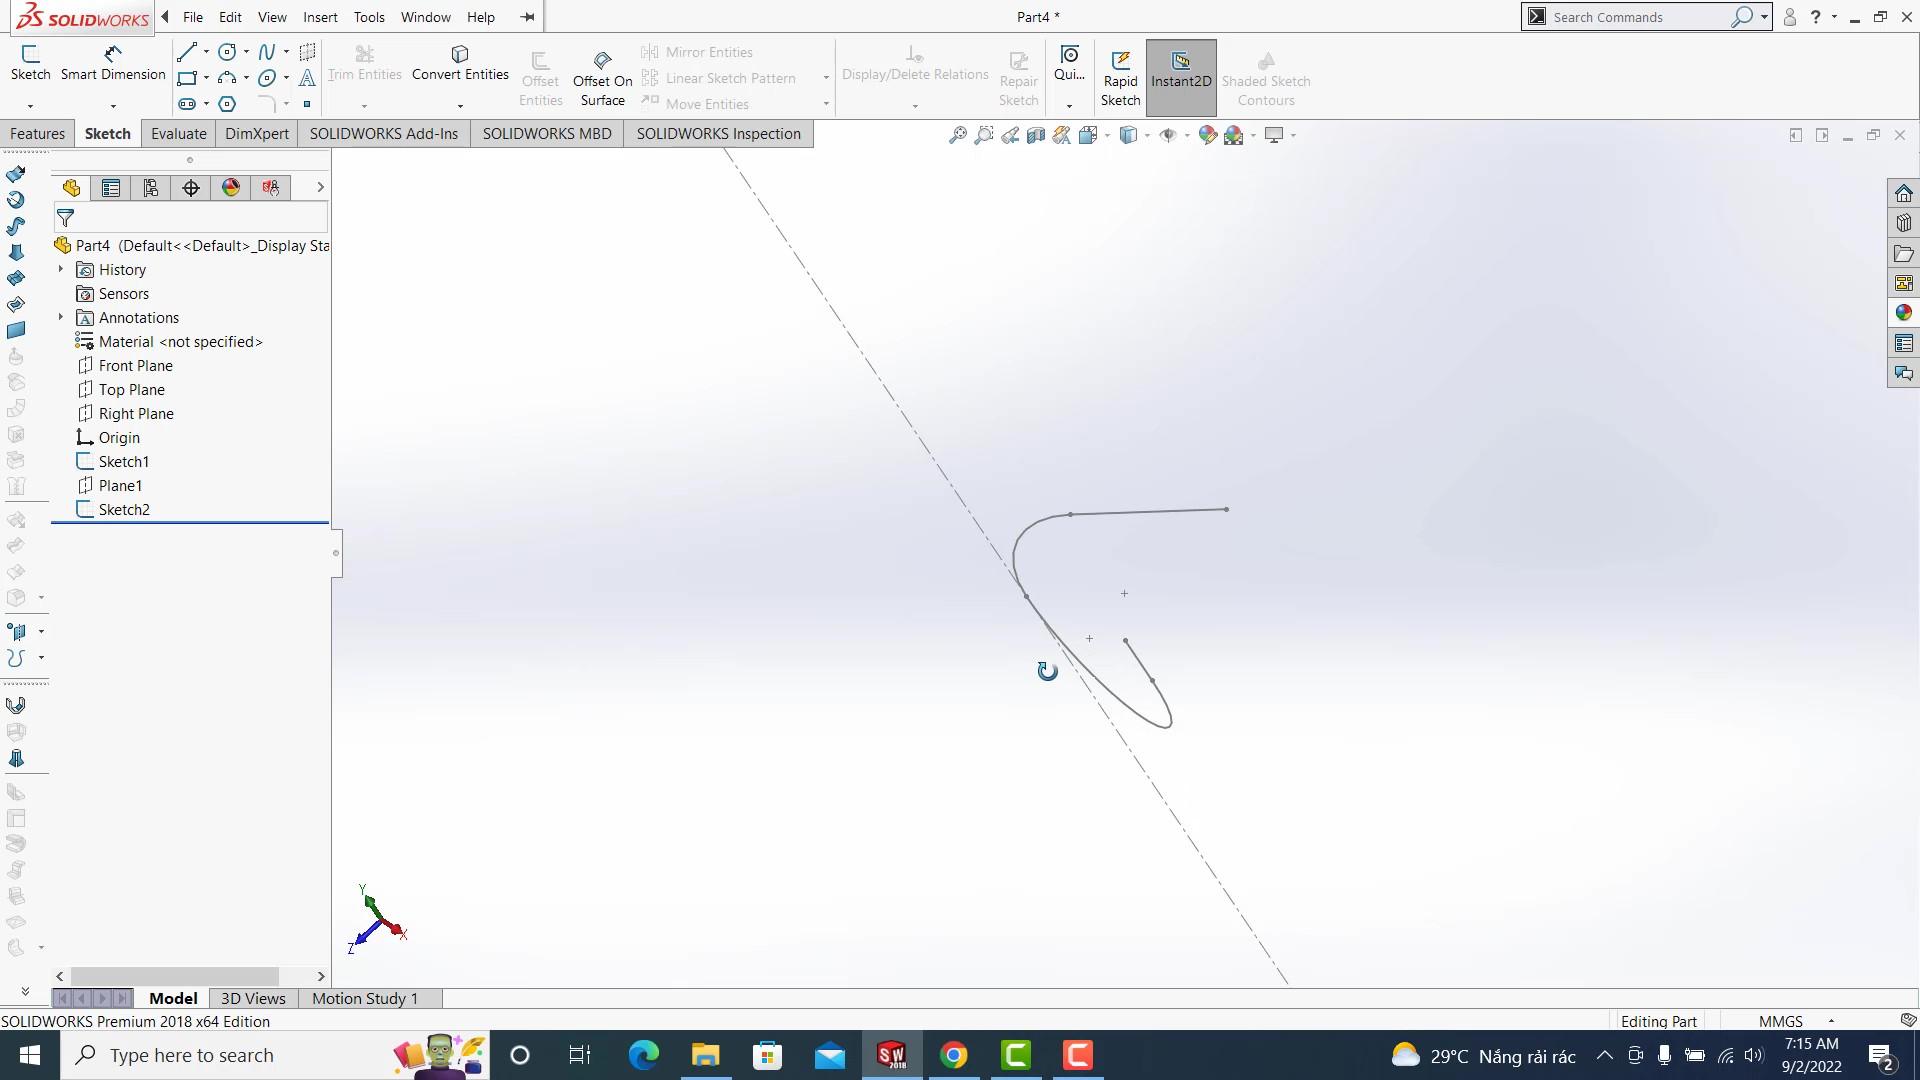Open the DisplayManager tab

coord(231,188)
